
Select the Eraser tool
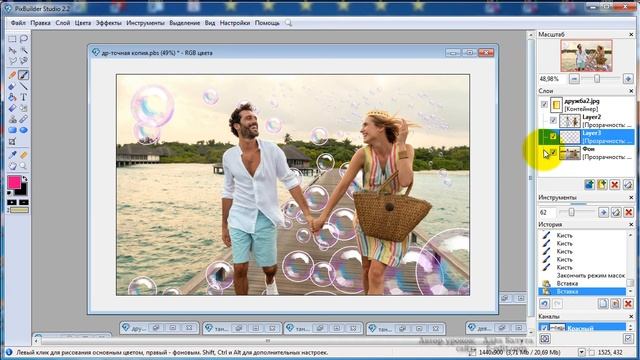point(12,86)
